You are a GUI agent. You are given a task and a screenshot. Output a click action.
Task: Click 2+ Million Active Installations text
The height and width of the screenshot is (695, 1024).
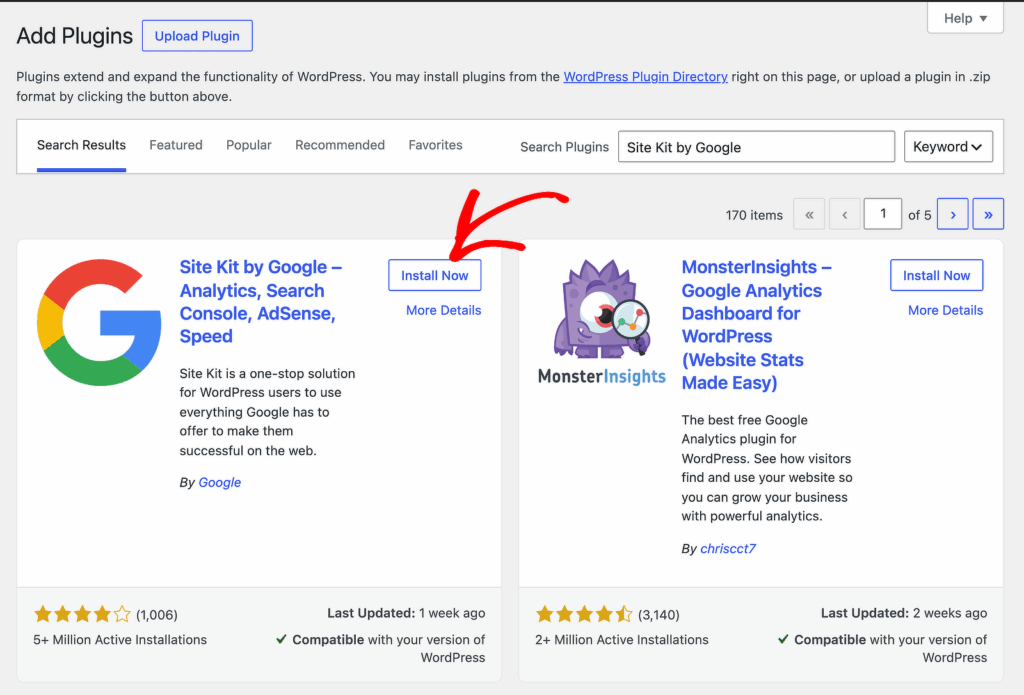622,640
